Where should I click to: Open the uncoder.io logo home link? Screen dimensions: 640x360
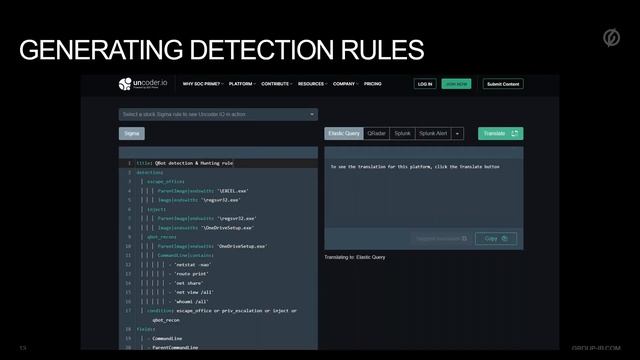(x=143, y=84)
